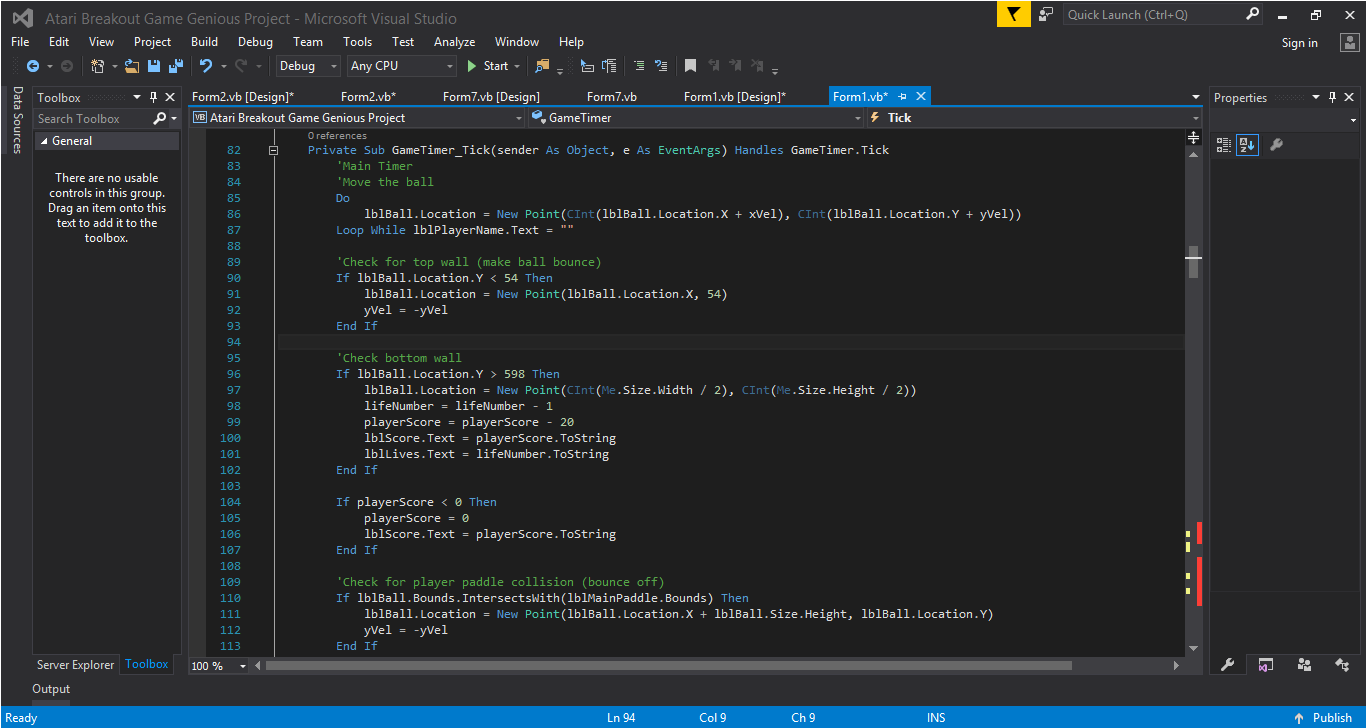
Task: Open the Analyze menu
Action: click(x=454, y=42)
